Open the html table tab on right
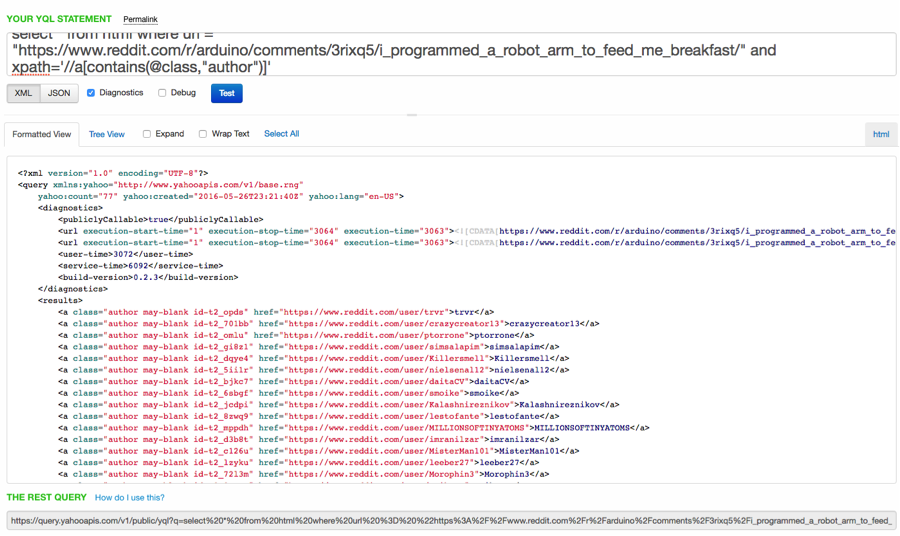The height and width of the screenshot is (536, 900). [881, 134]
